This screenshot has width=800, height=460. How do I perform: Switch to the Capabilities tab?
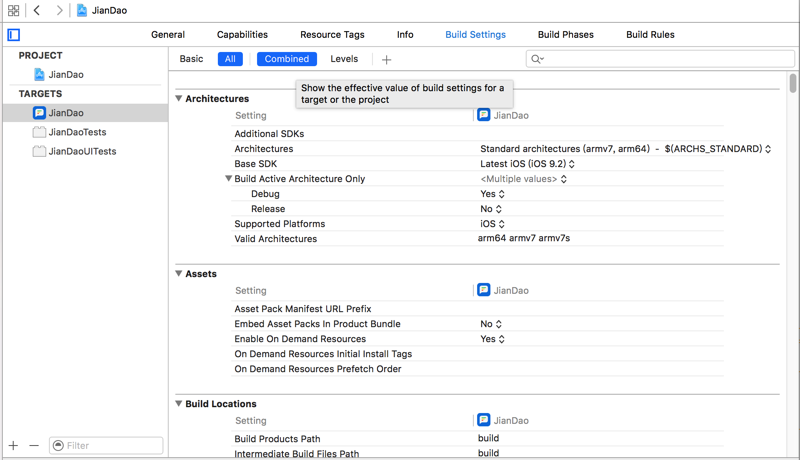click(242, 35)
